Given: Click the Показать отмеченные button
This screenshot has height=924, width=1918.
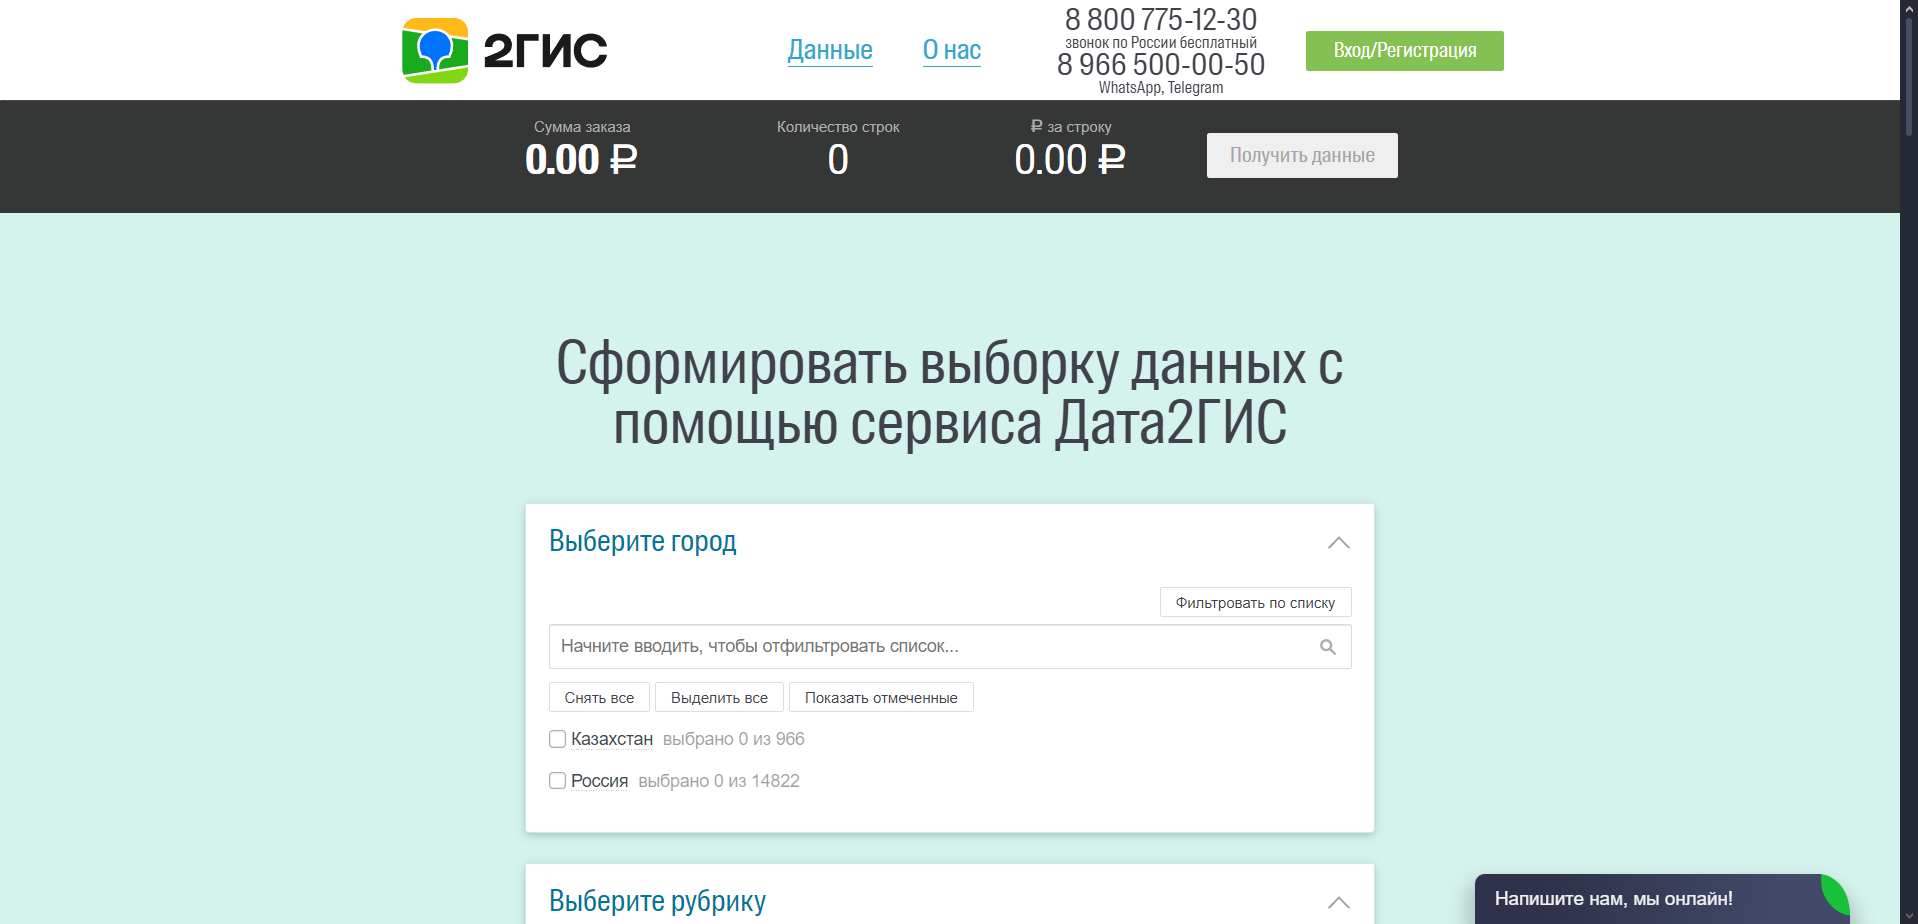Looking at the screenshot, I should 881,697.
